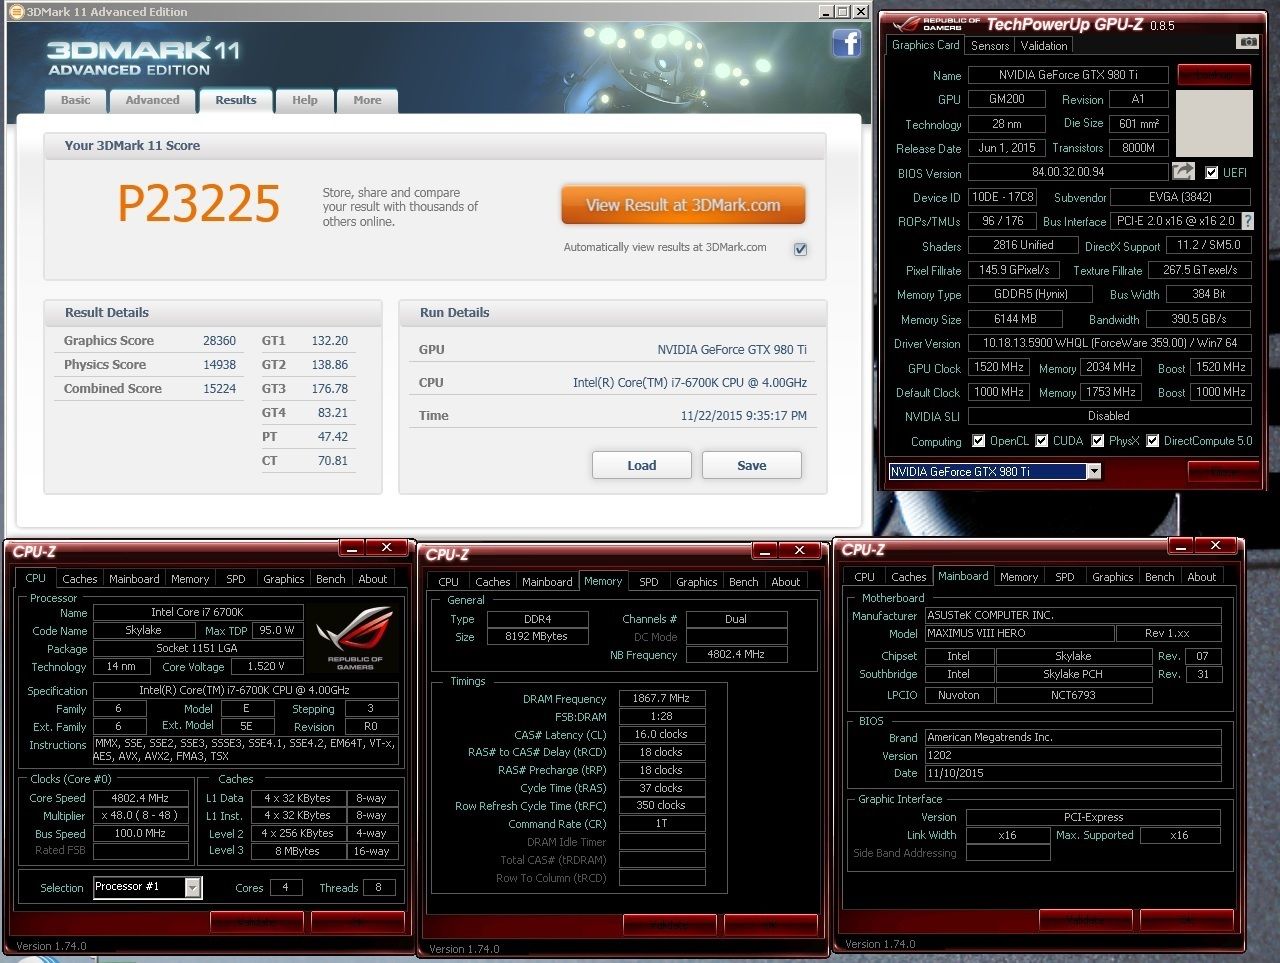Click the camera screenshot icon in GPU-Z
Viewport: 1280px width, 963px height.
point(1246,42)
